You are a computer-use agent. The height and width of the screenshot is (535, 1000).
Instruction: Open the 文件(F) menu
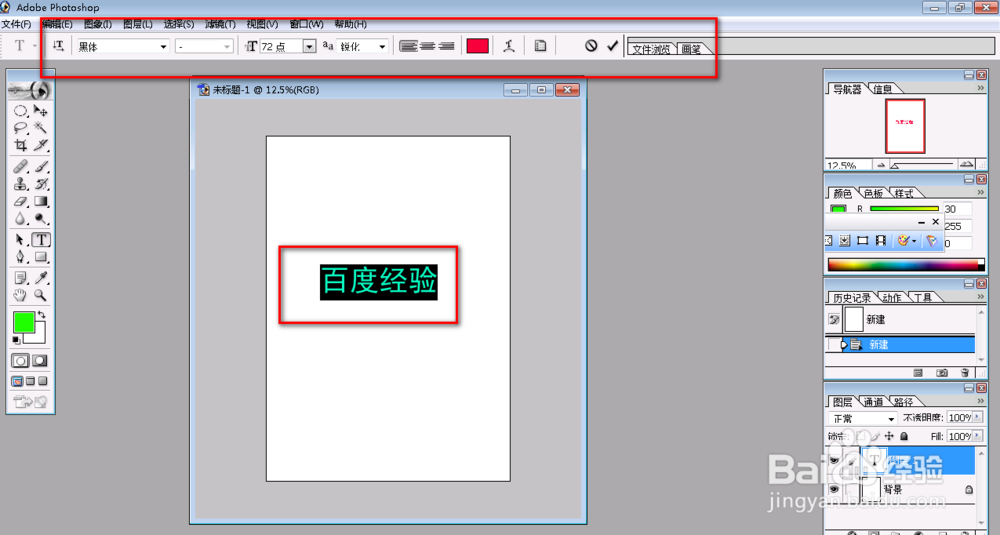pos(16,24)
